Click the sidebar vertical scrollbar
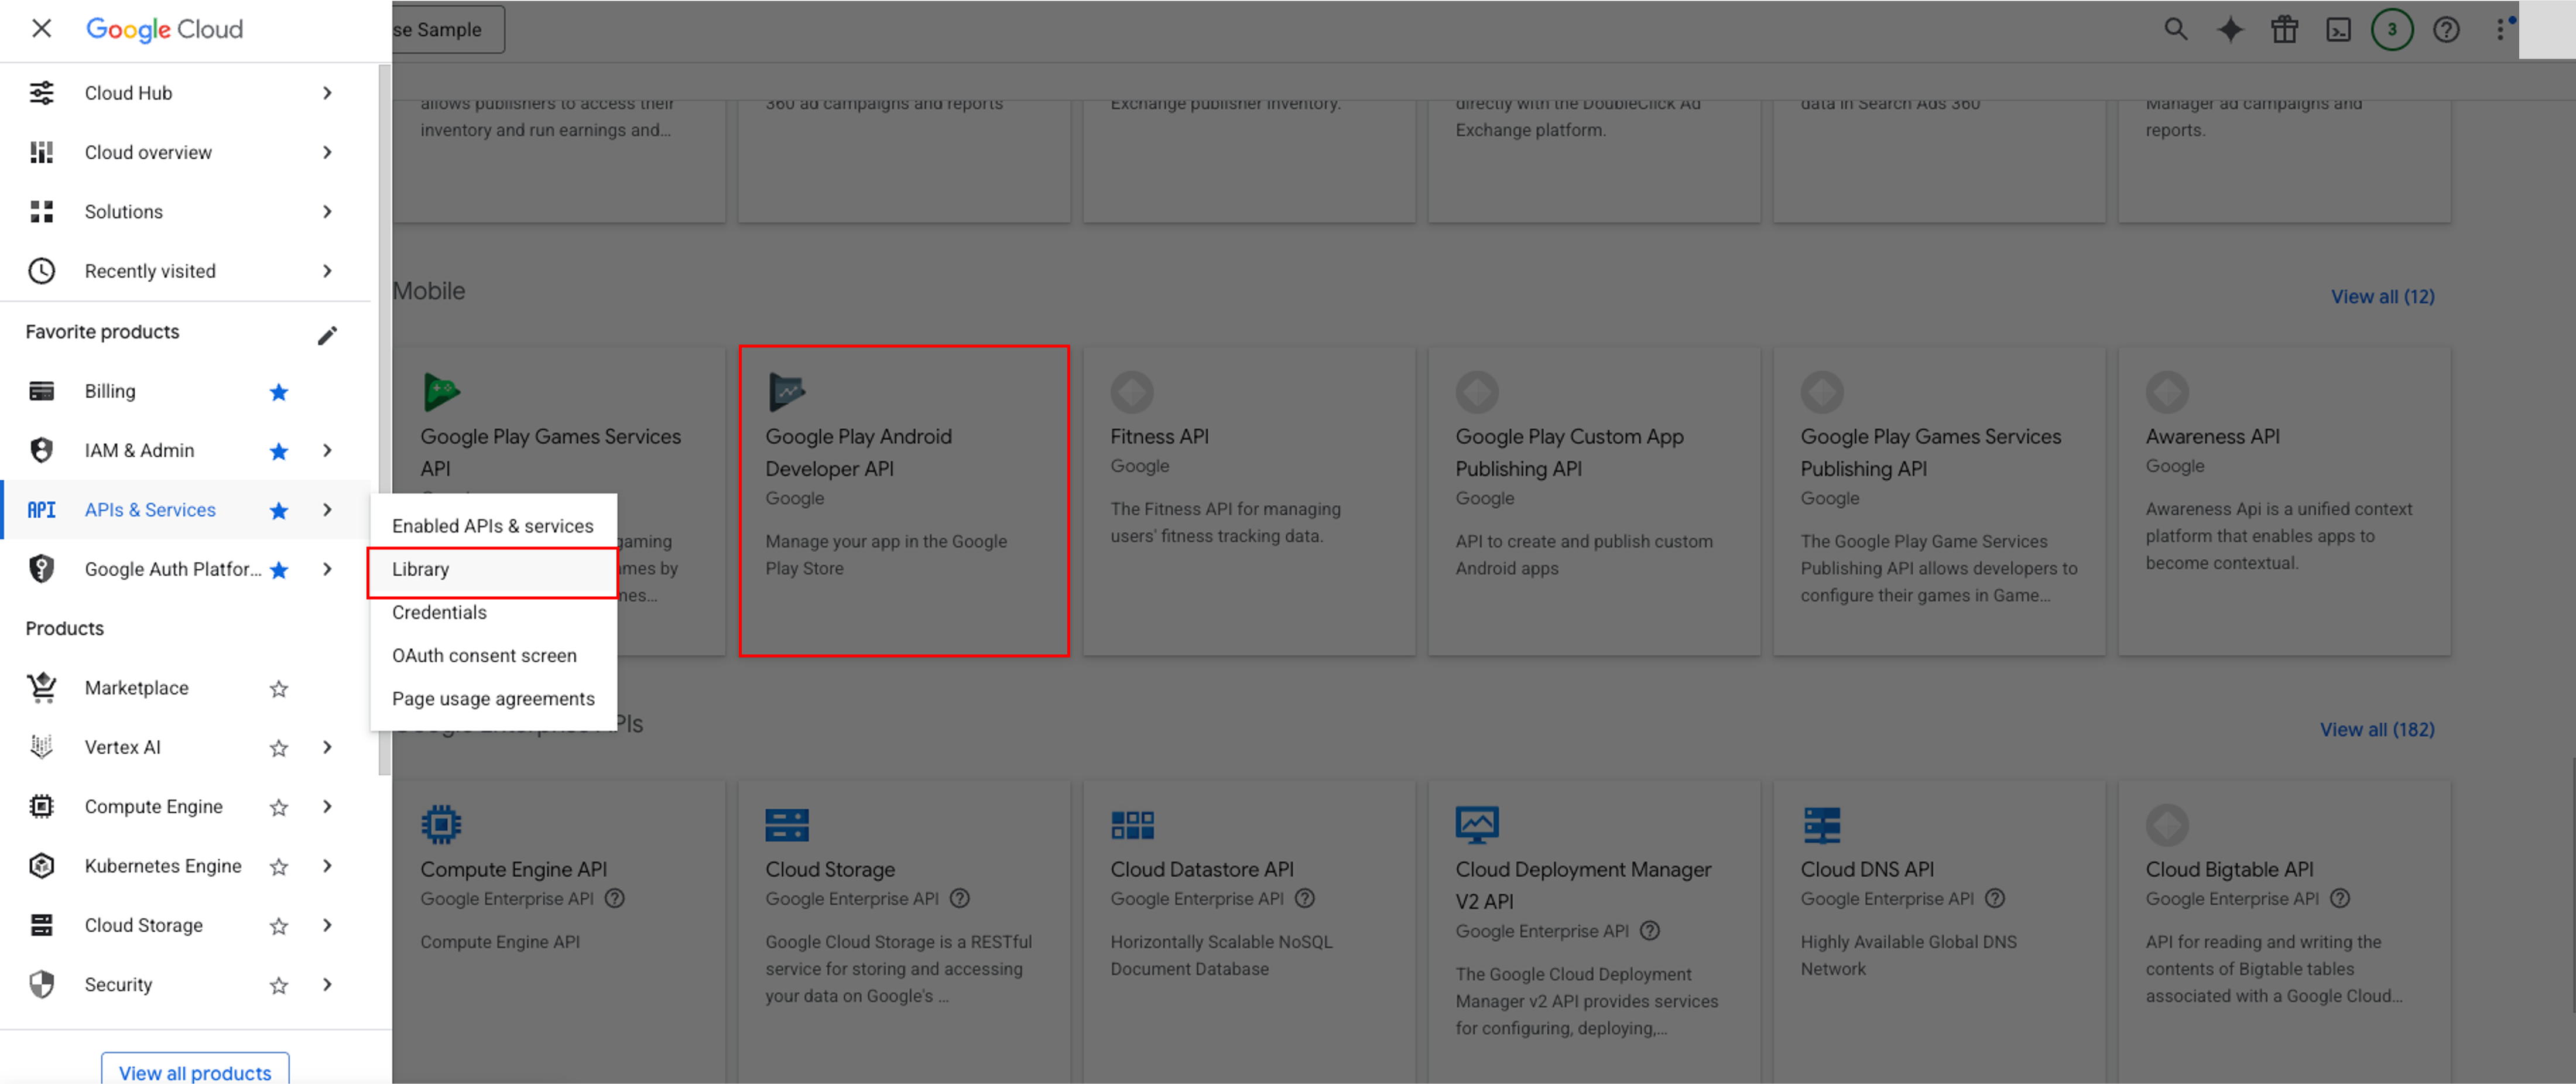The height and width of the screenshot is (1084, 2576). coord(384,420)
